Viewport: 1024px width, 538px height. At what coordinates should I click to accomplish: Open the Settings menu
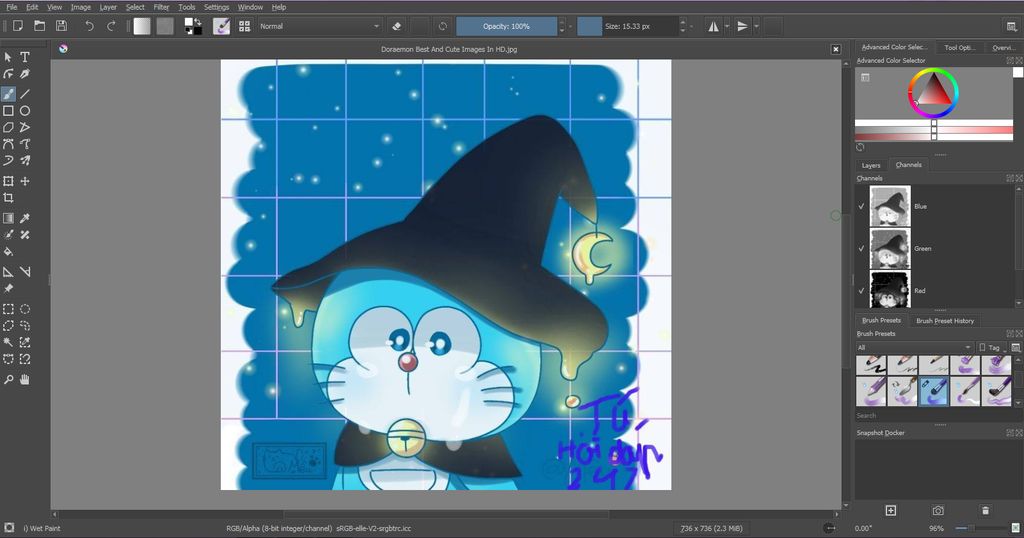coord(216,7)
